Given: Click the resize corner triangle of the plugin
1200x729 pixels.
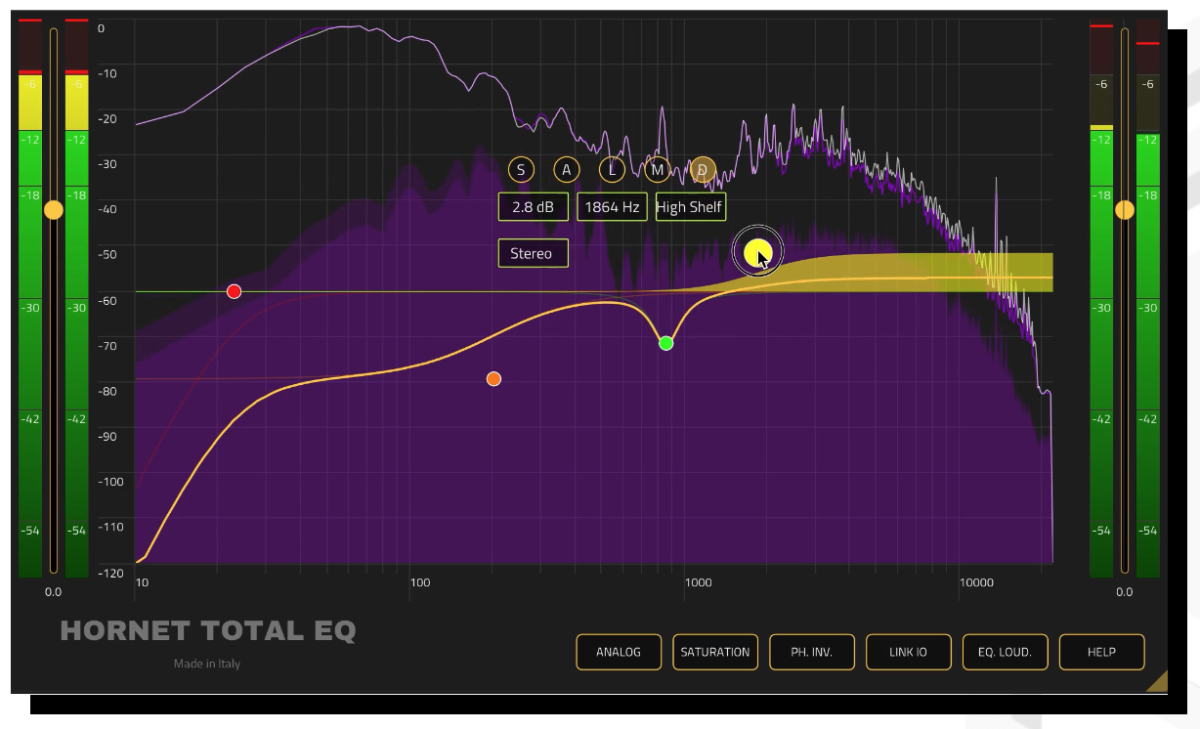Looking at the screenshot, I should (x=1156, y=680).
